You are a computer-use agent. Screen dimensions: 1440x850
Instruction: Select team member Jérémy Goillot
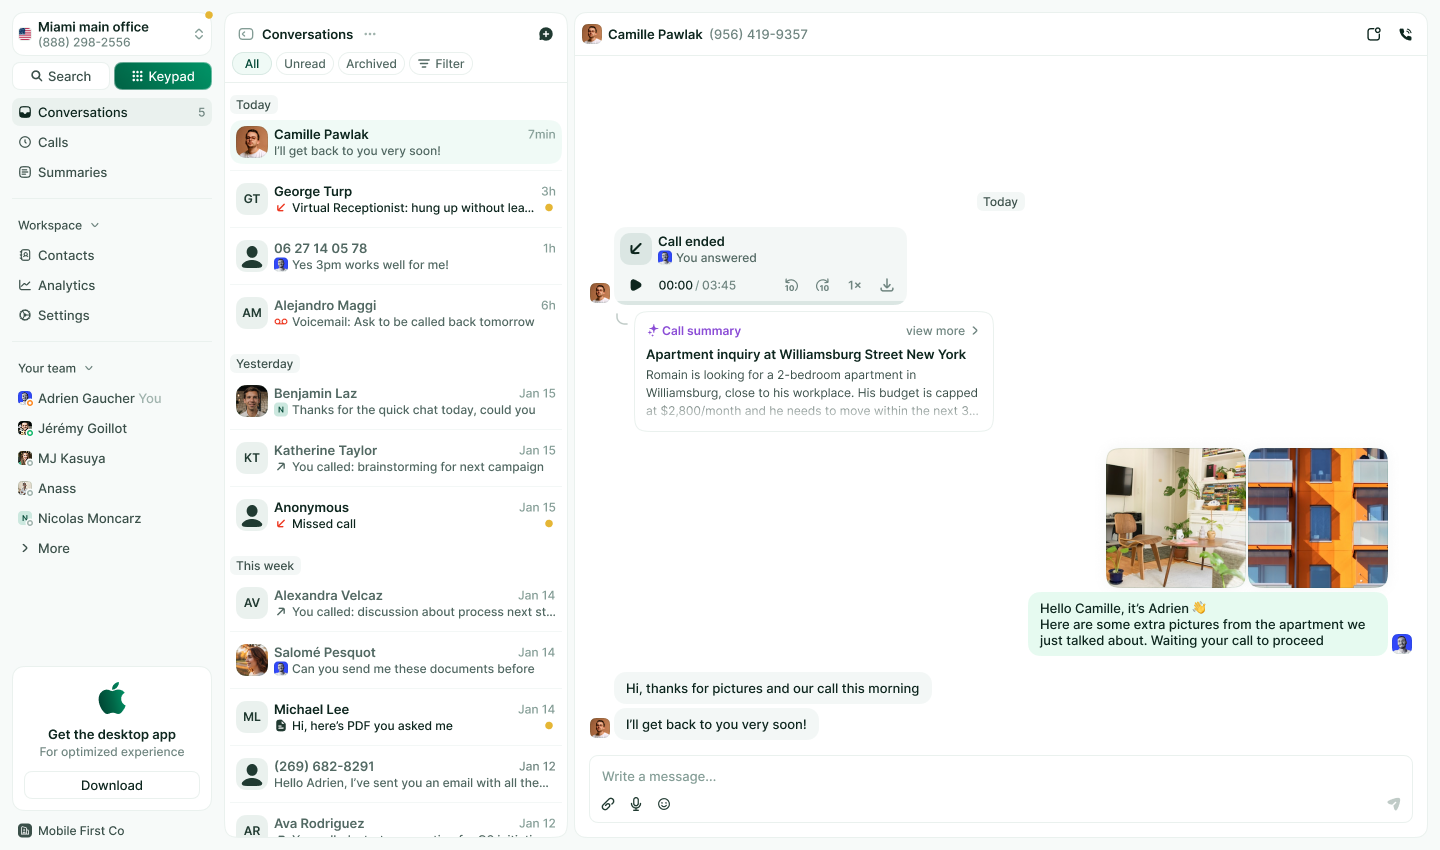coord(112,428)
